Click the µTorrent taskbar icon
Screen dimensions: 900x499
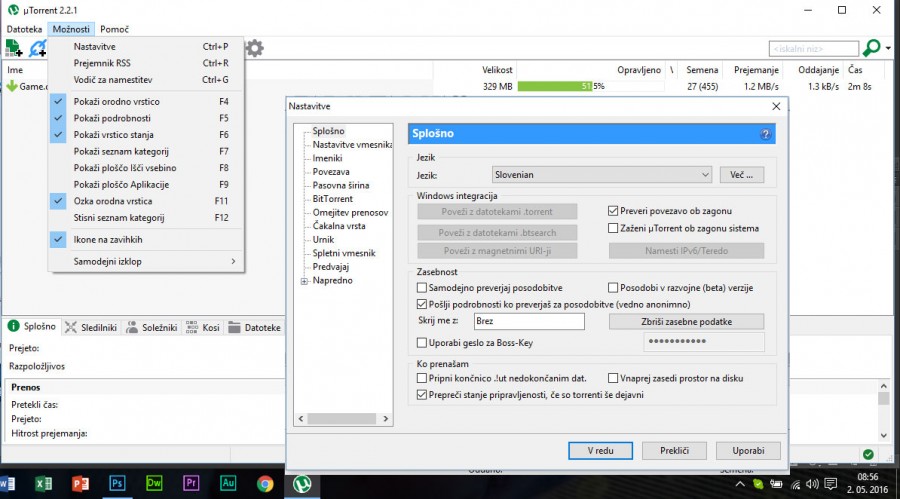tap(301, 484)
